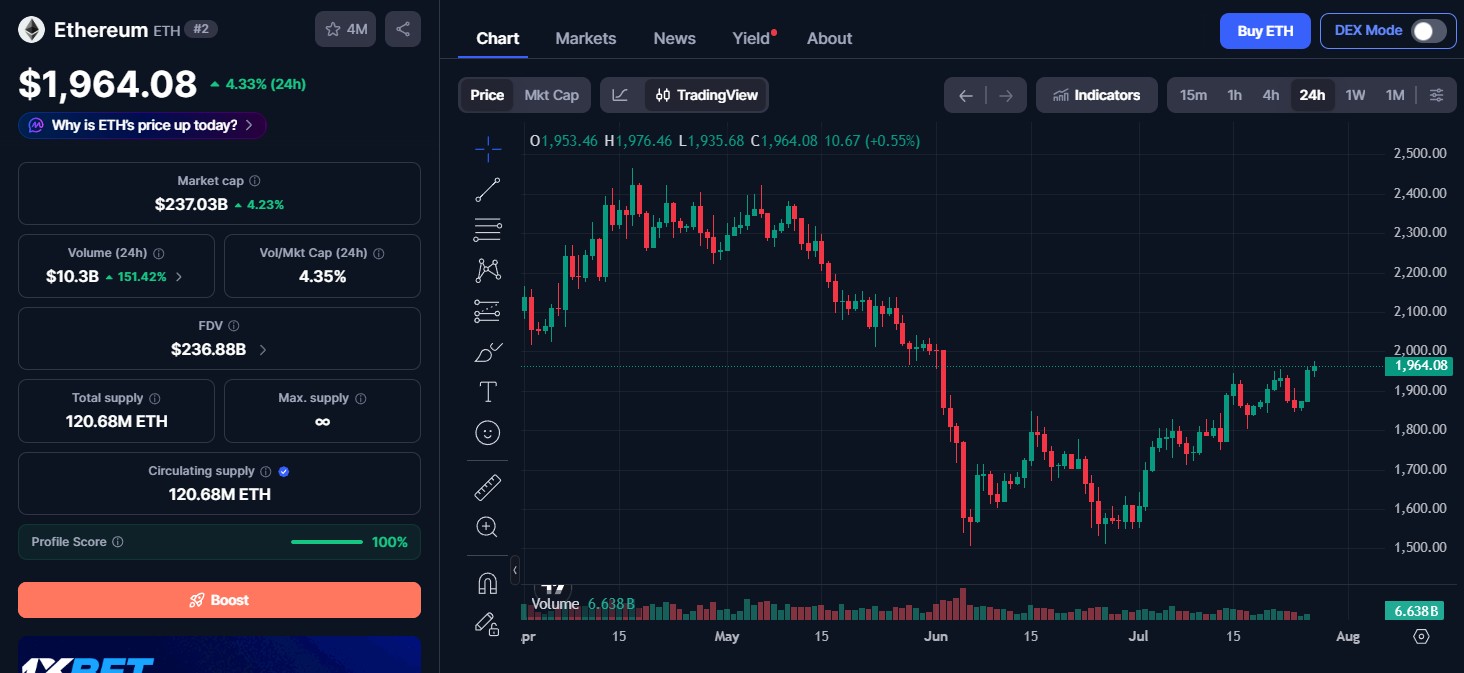
Task: Open Vol/Mkt Cap (24h) info icon
Action: pos(379,254)
